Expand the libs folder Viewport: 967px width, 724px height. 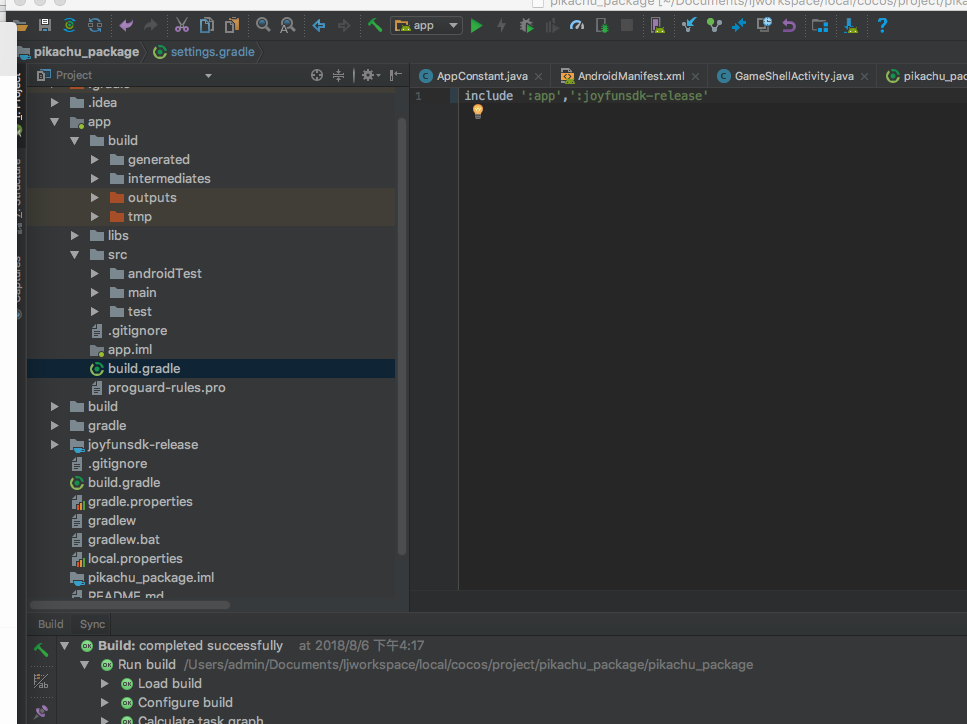tap(75, 236)
